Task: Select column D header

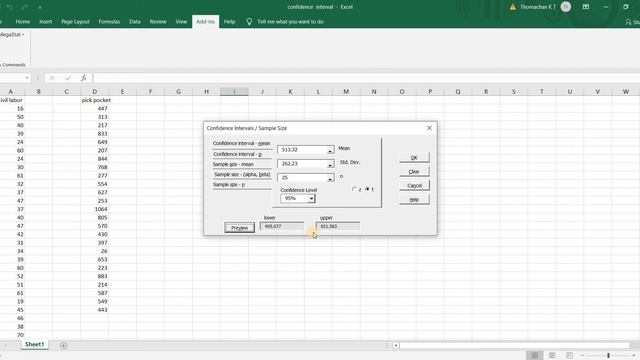Action: coord(94,92)
